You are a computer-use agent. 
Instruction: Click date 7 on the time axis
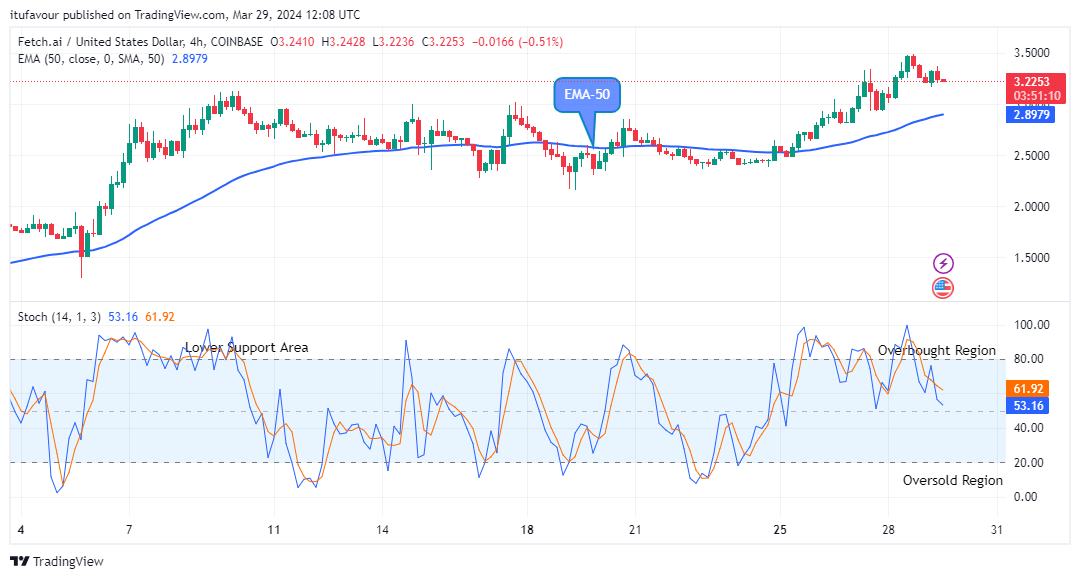(x=129, y=529)
